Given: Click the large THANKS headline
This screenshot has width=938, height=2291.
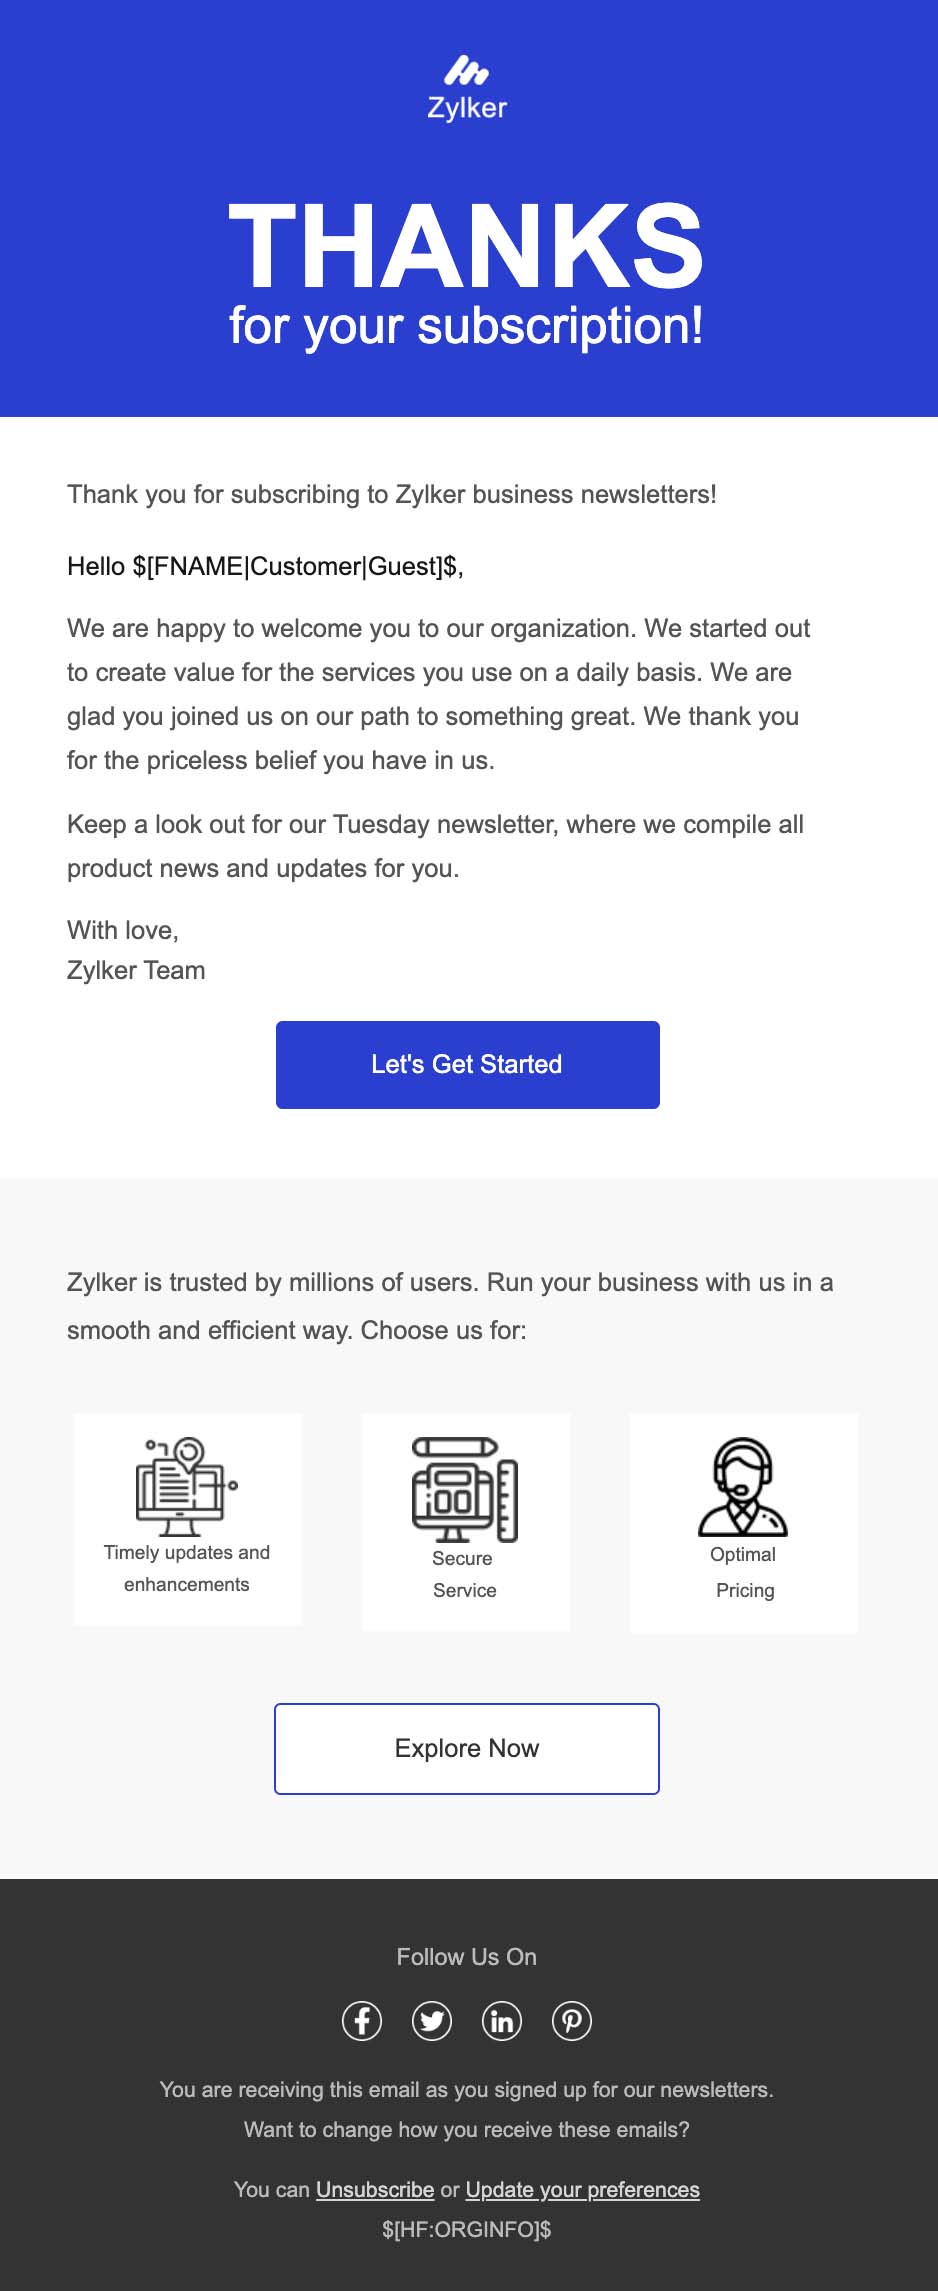Looking at the screenshot, I should coord(467,246).
